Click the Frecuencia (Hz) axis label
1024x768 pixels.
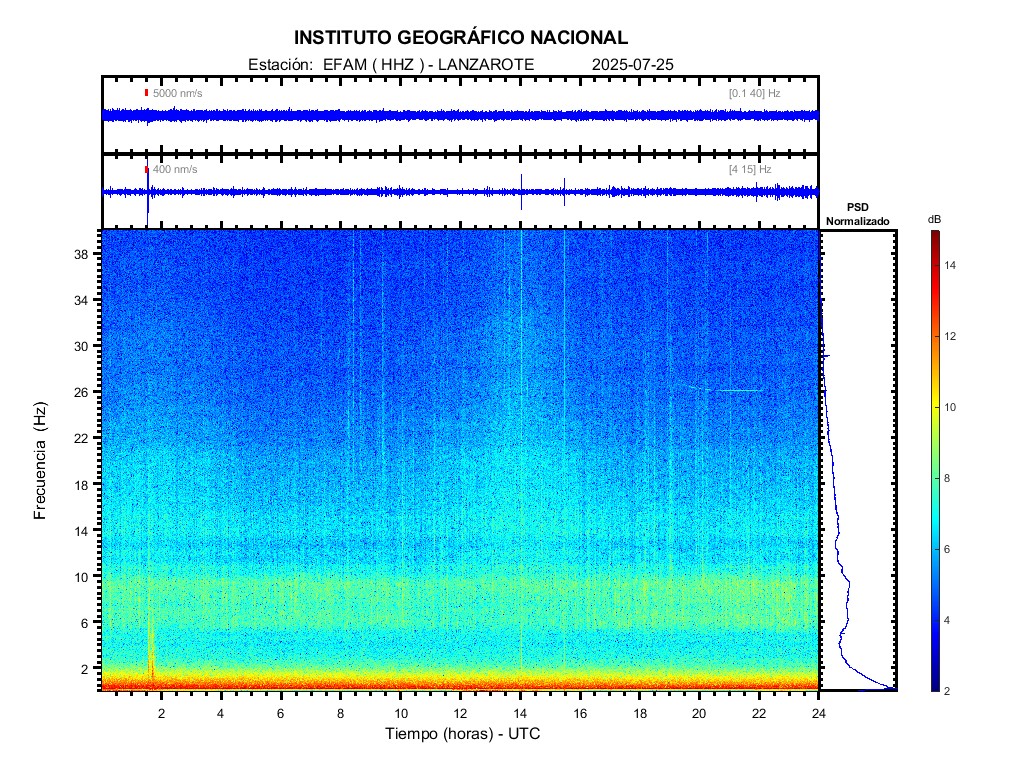(x=40, y=461)
